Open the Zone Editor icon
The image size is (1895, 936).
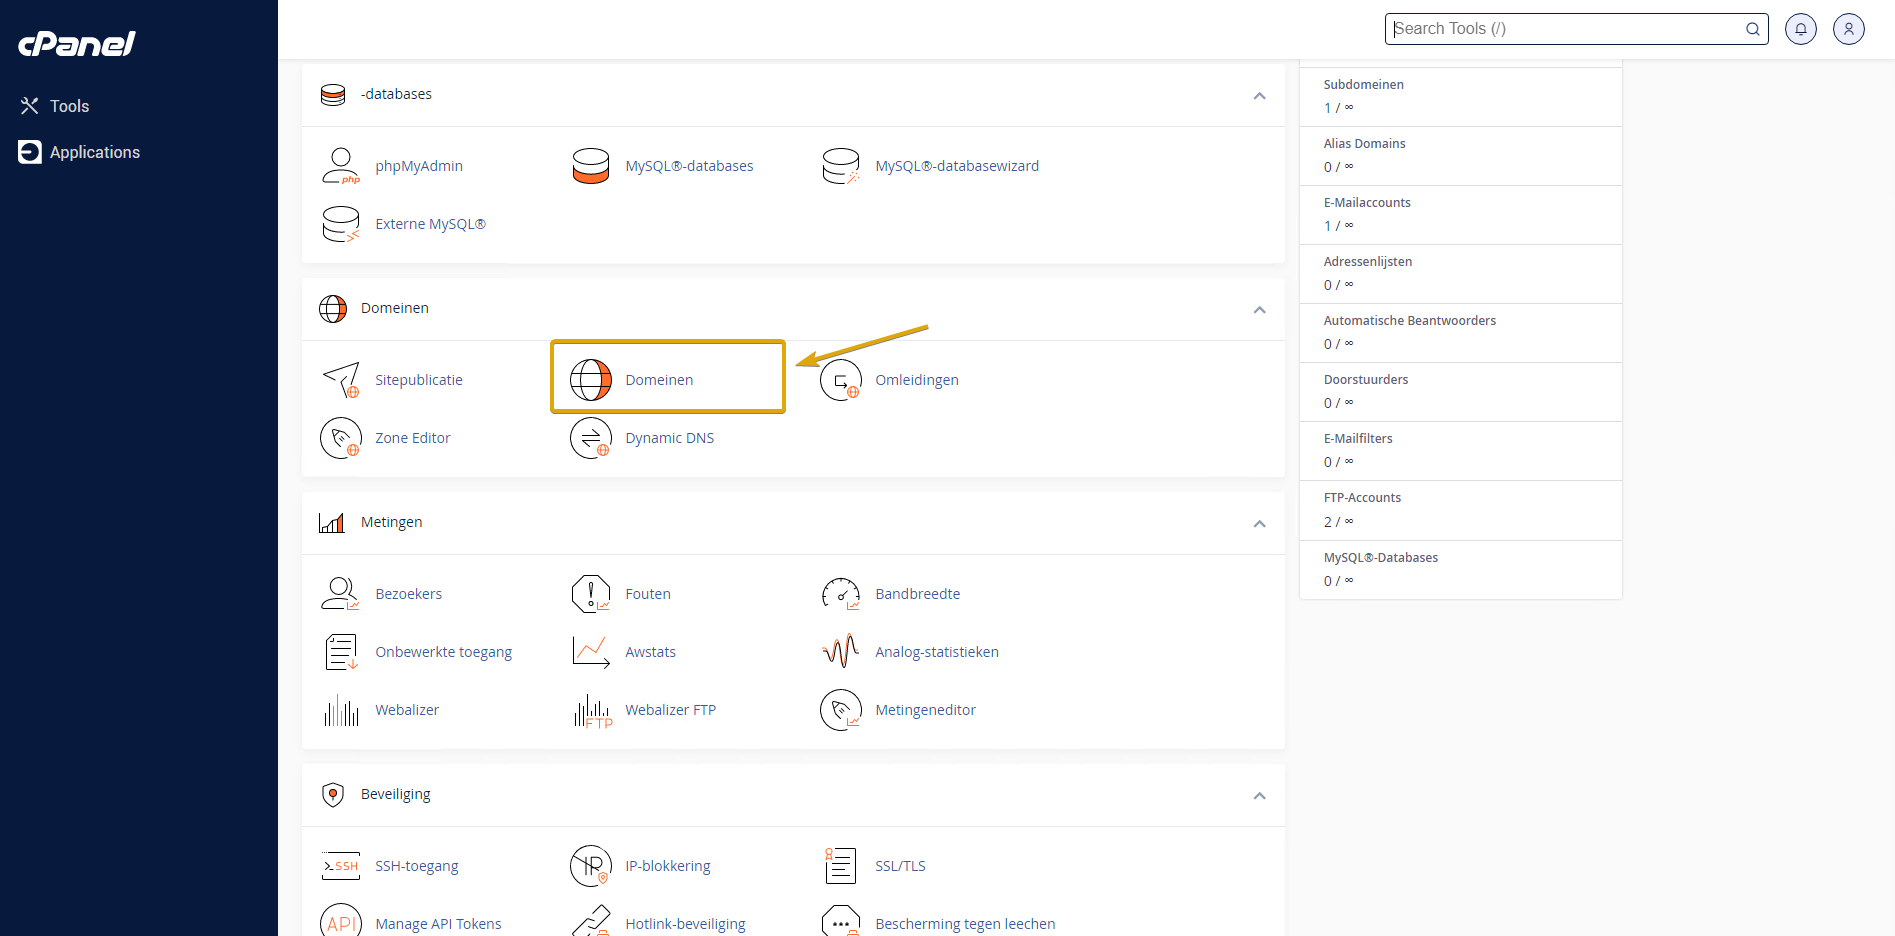click(341, 438)
